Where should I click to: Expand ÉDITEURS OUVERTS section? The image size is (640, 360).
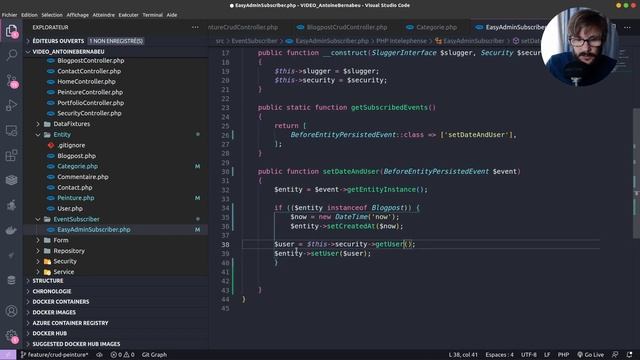coord(58,41)
